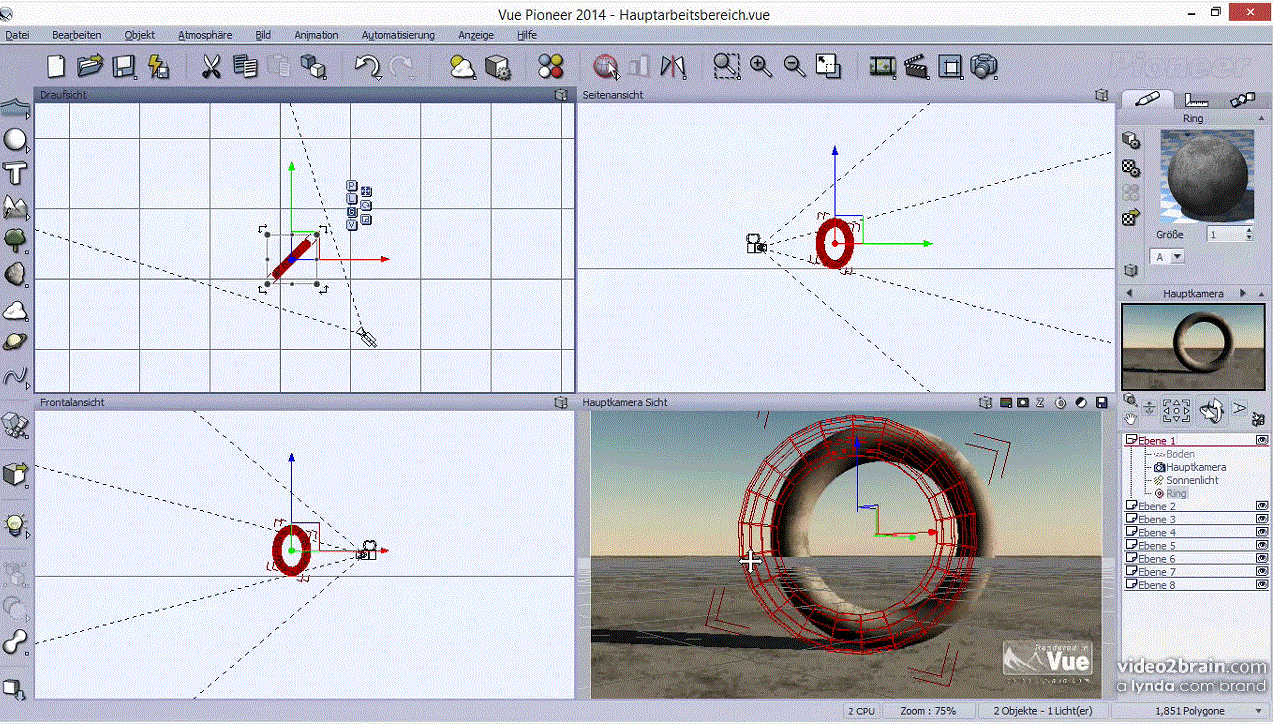Maximize the Frontalansicht viewport
This screenshot has height=724, width=1274.
(x=561, y=402)
